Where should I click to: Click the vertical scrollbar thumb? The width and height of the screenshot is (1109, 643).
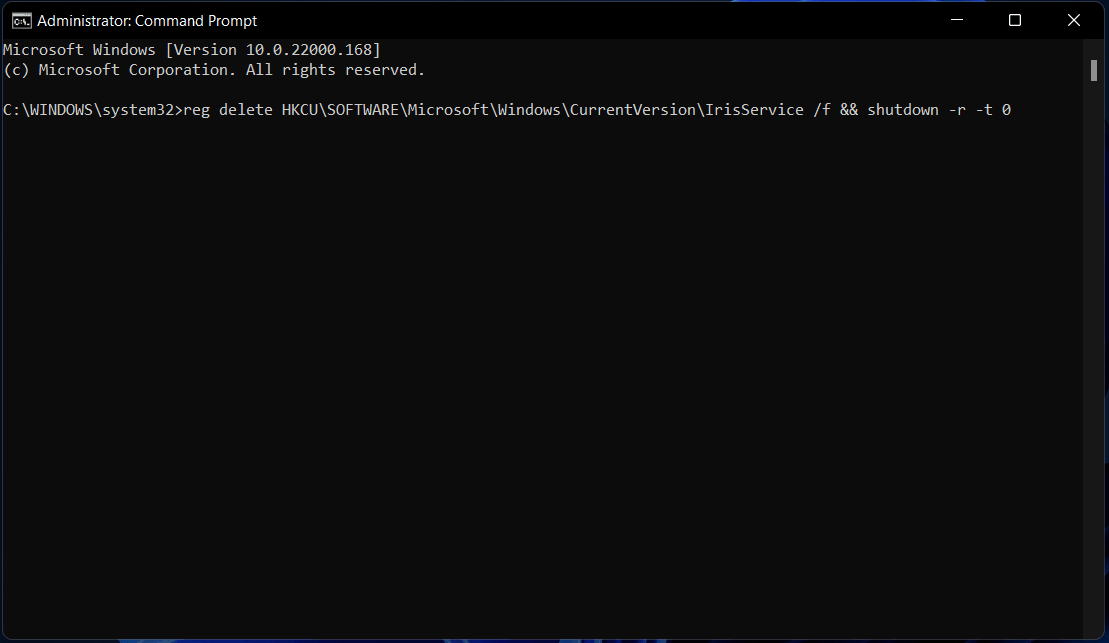(x=1093, y=70)
